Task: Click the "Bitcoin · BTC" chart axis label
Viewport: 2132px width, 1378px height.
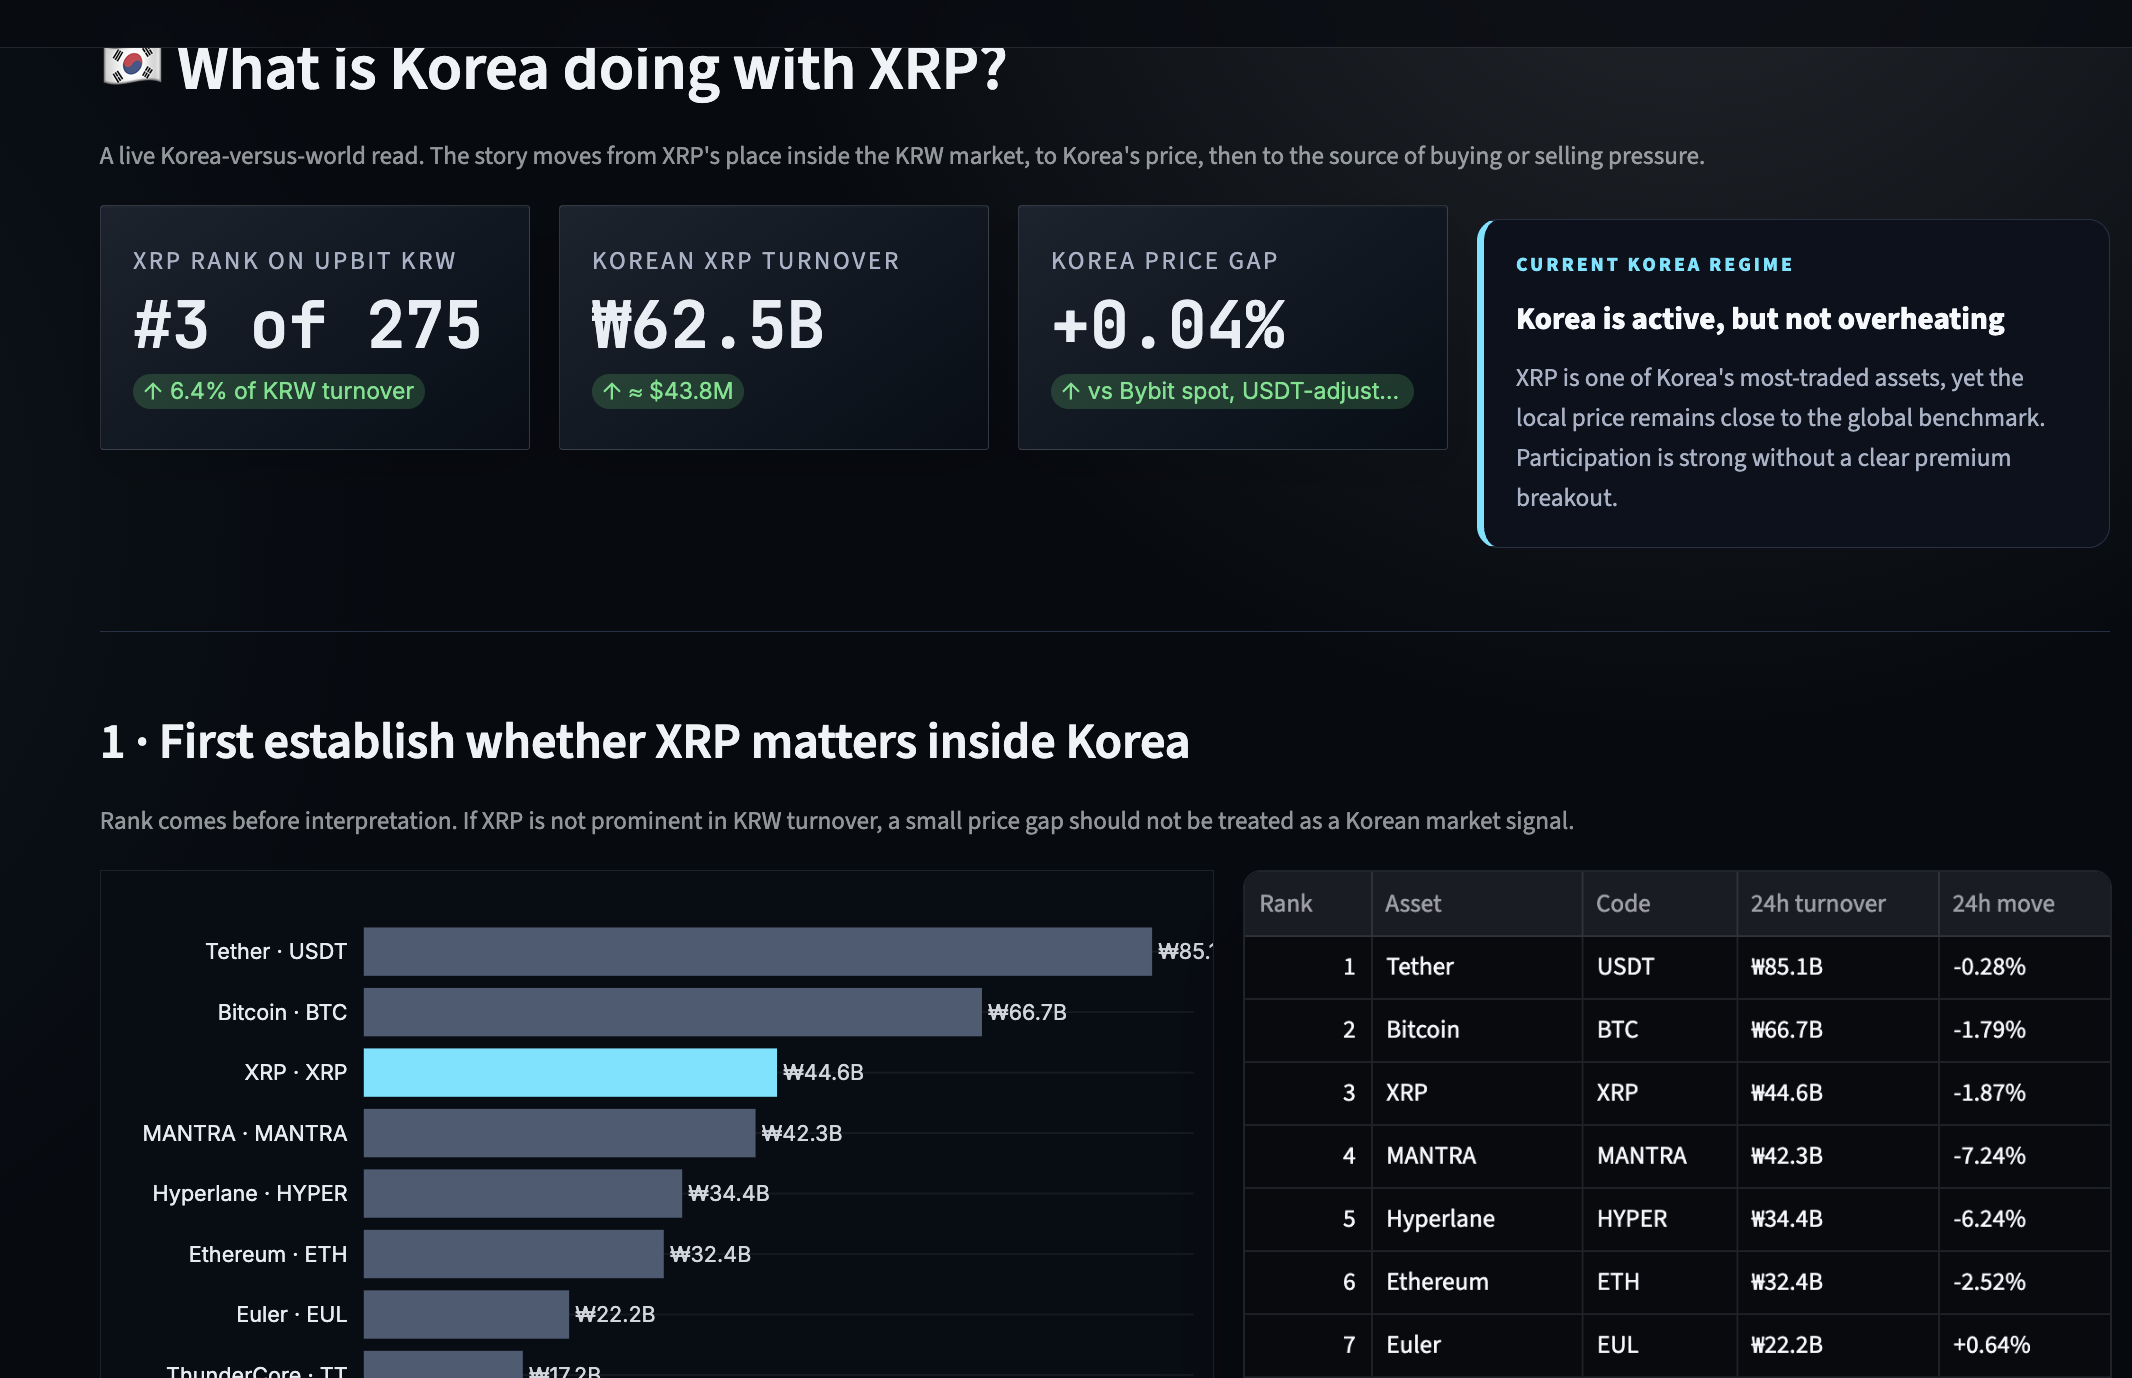Action: pyautogui.click(x=282, y=1012)
